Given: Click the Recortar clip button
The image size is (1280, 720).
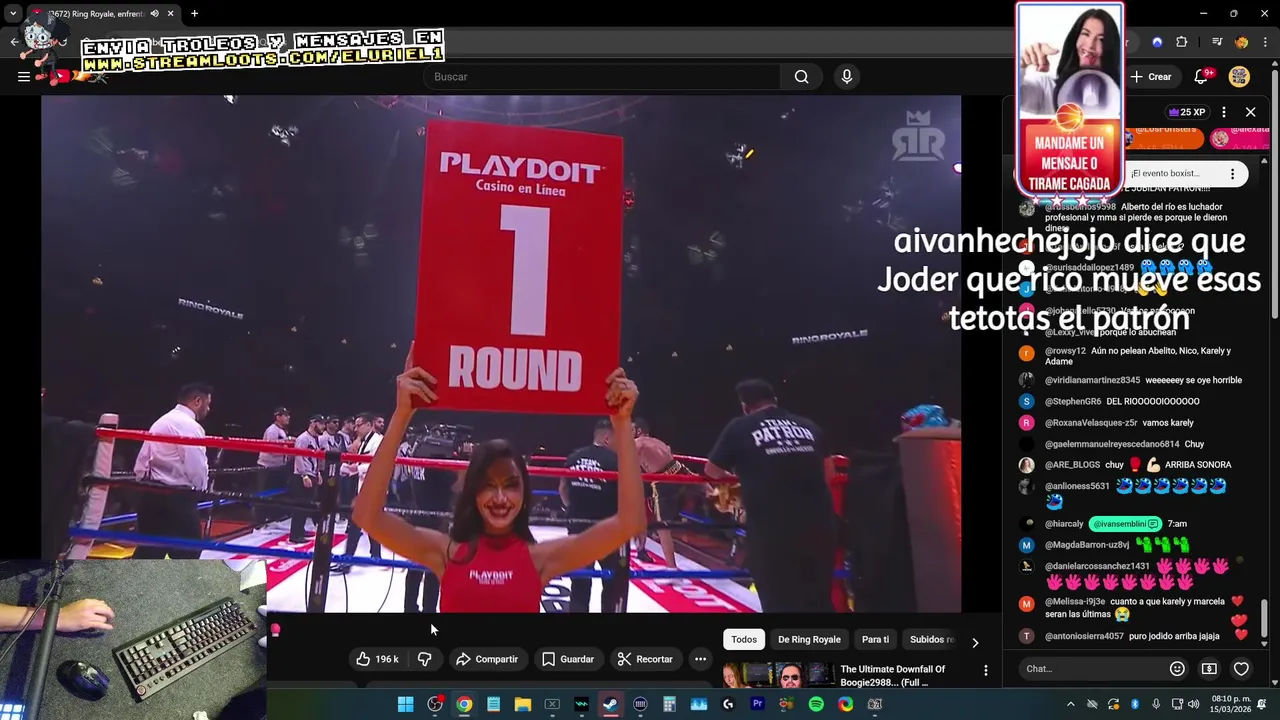Looking at the screenshot, I should [645, 659].
